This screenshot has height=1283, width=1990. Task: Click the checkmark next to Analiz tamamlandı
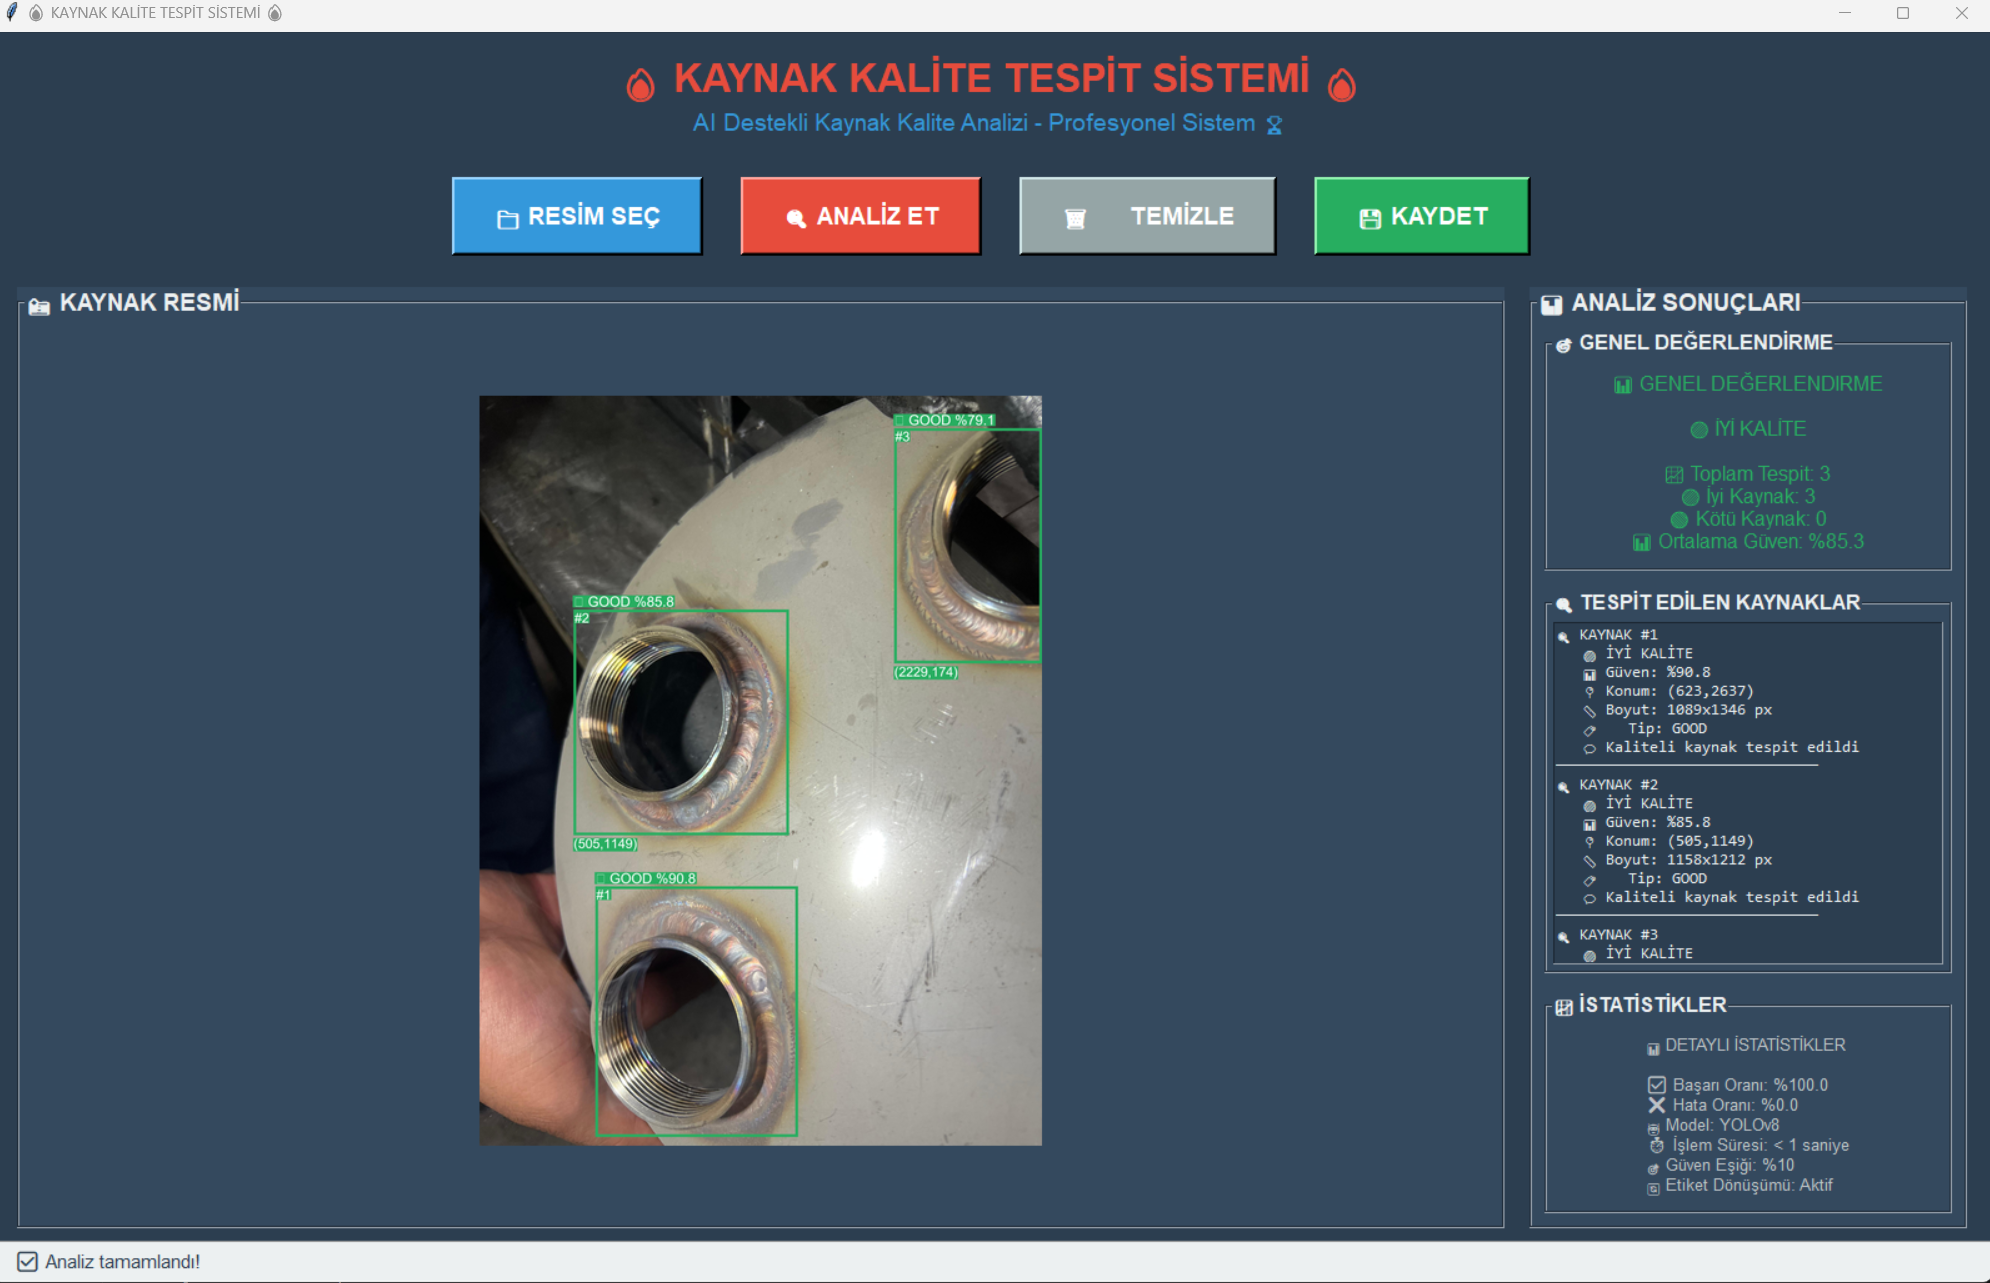(x=28, y=1262)
